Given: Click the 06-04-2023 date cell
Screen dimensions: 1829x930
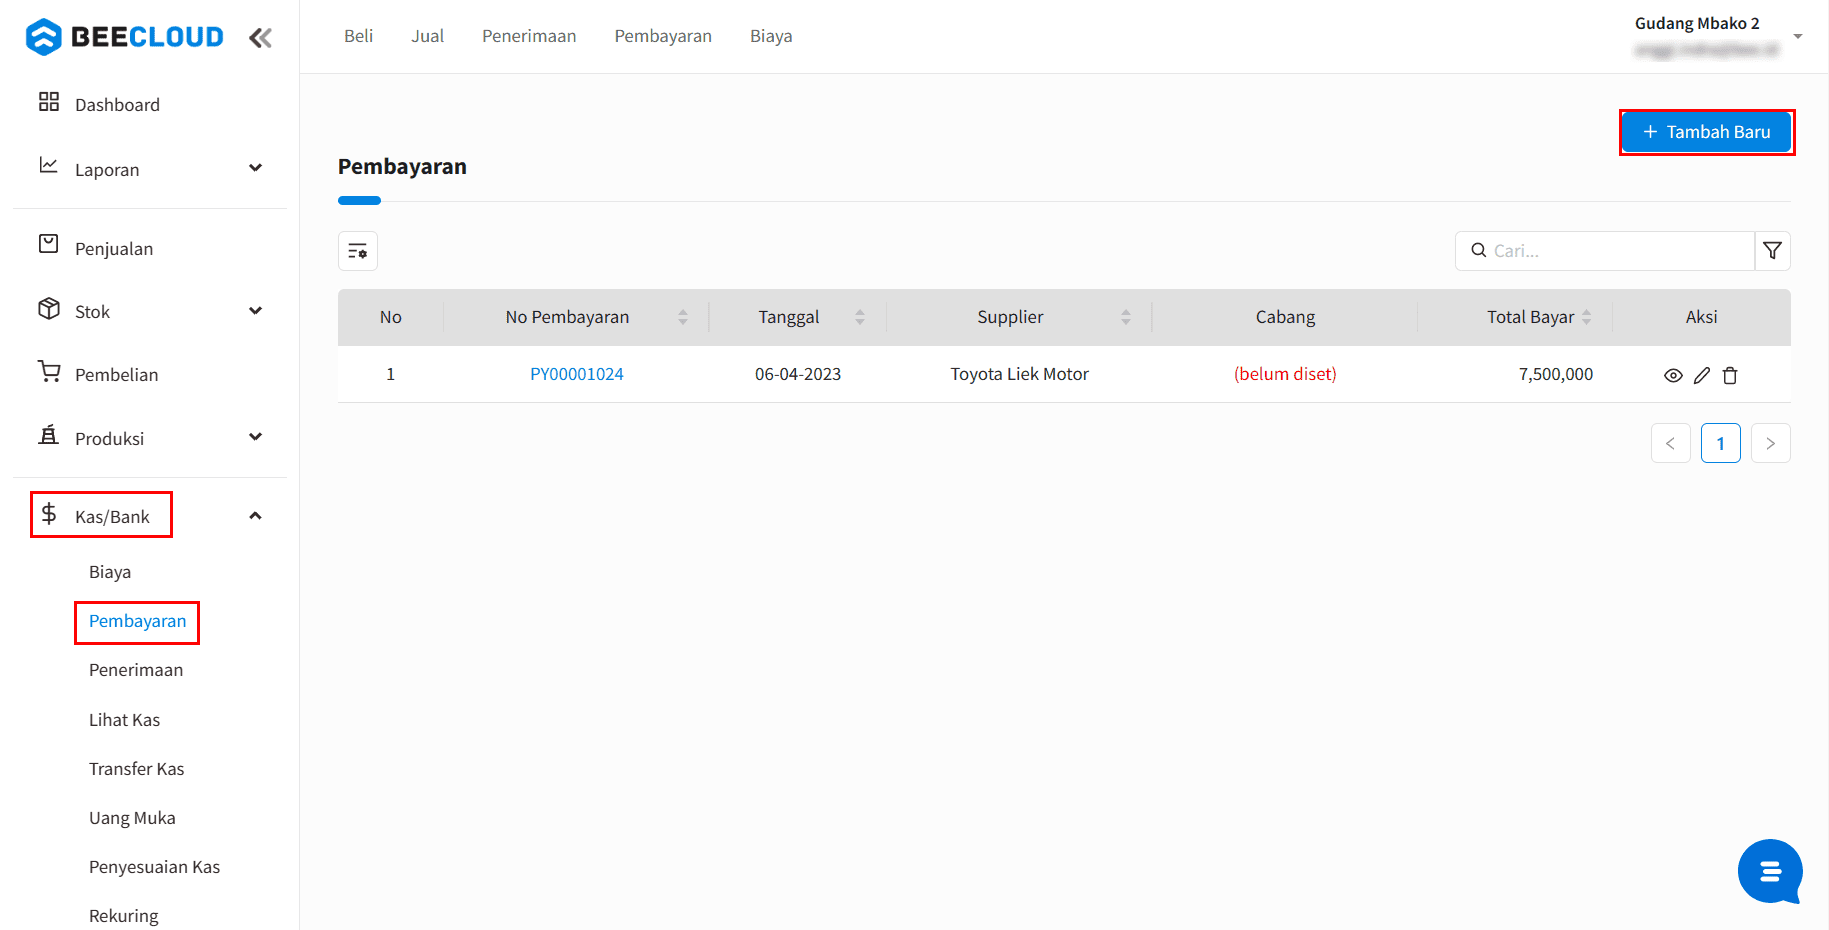Looking at the screenshot, I should (798, 374).
